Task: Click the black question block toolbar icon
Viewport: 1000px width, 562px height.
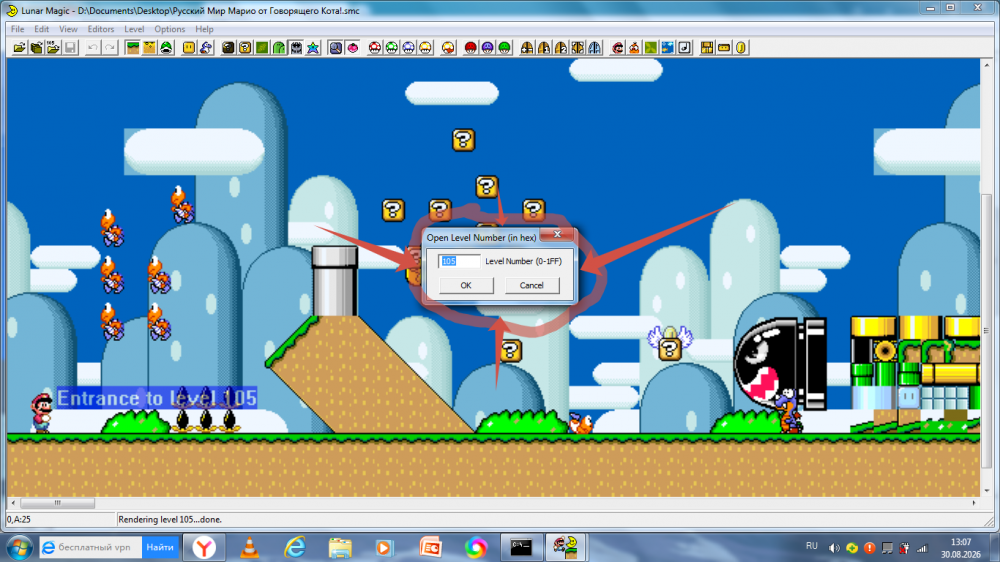Action: coord(228,48)
